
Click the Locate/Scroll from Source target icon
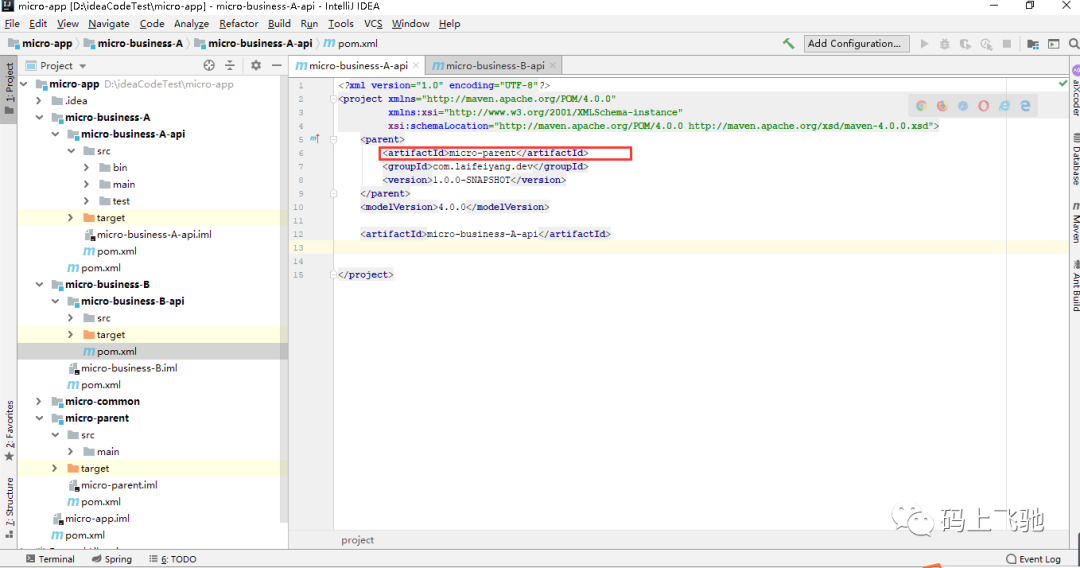click(209, 65)
